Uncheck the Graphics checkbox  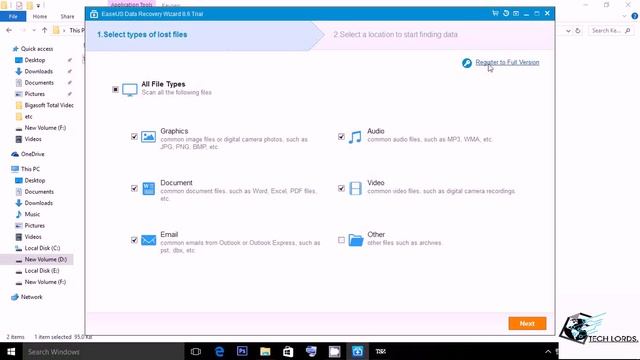134,136
